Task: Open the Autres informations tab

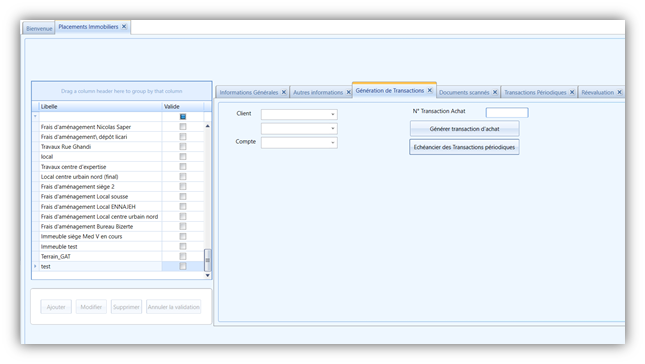Action: point(318,93)
